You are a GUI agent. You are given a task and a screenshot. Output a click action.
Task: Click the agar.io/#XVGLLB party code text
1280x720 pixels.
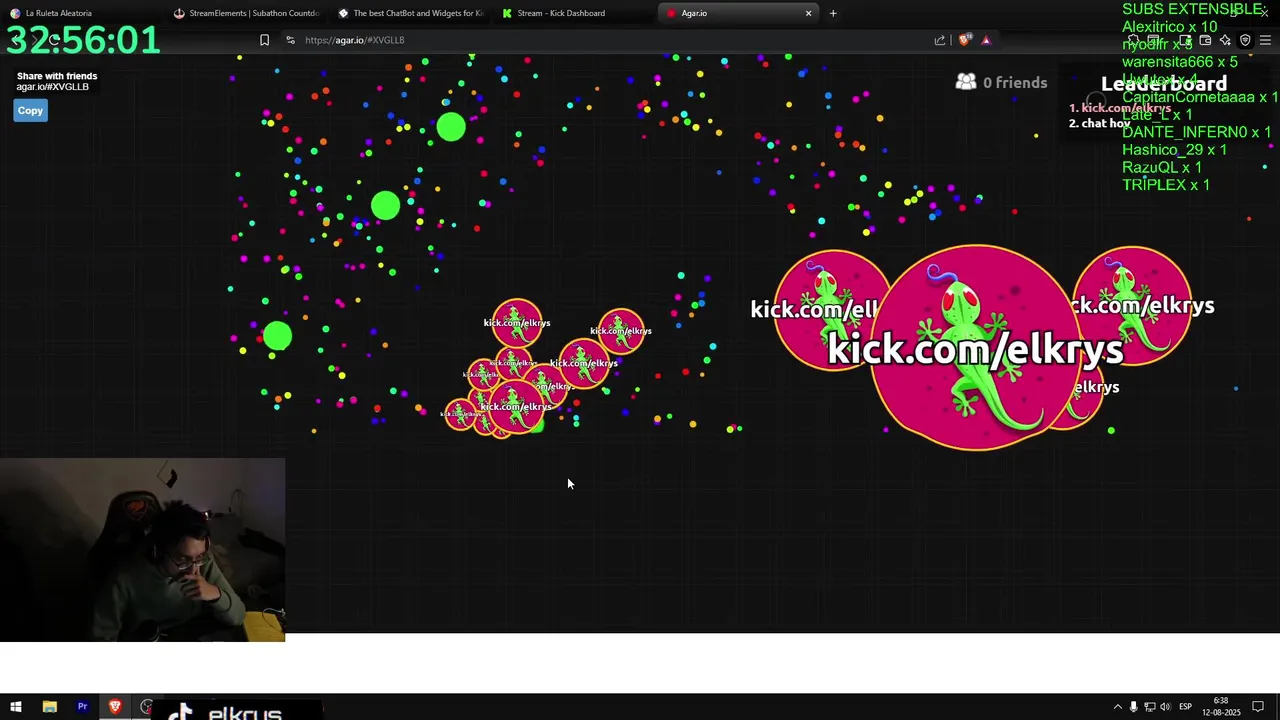pos(52,87)
